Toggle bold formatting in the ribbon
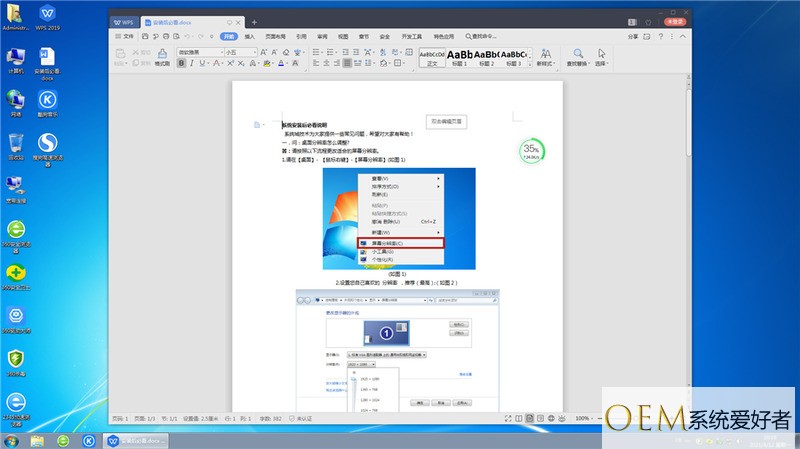This screenshot has height=449, width=800. (x=181, y=62)
